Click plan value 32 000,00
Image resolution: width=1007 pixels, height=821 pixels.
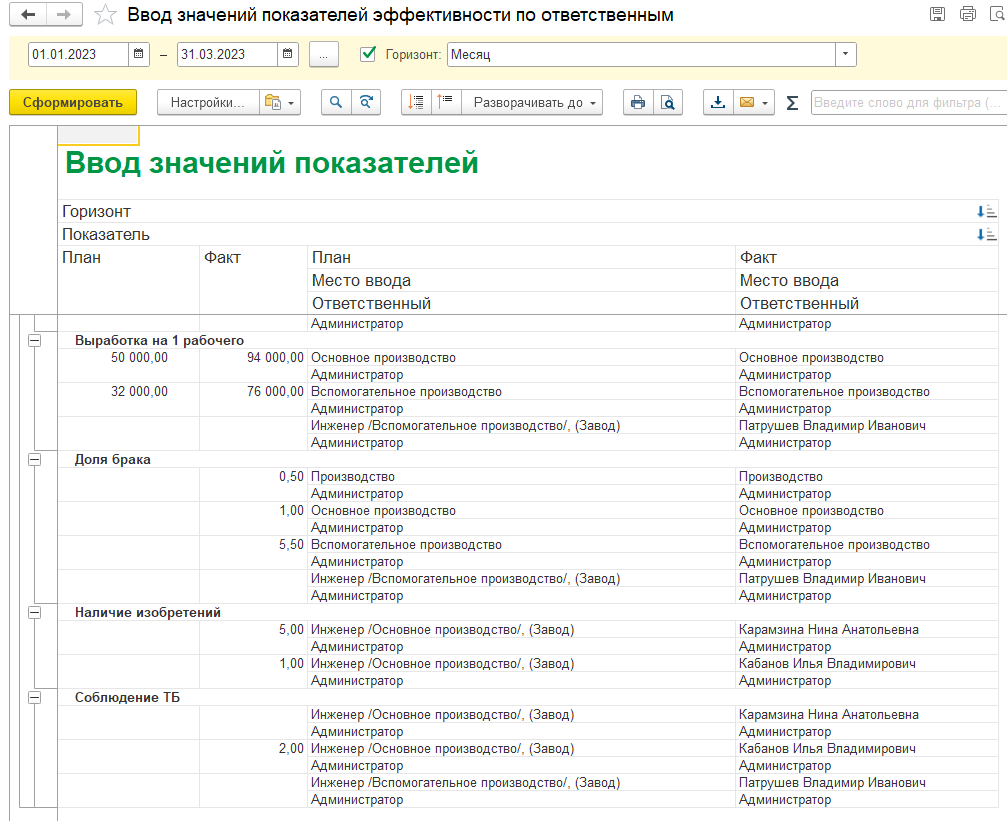(x=139, y=392)
